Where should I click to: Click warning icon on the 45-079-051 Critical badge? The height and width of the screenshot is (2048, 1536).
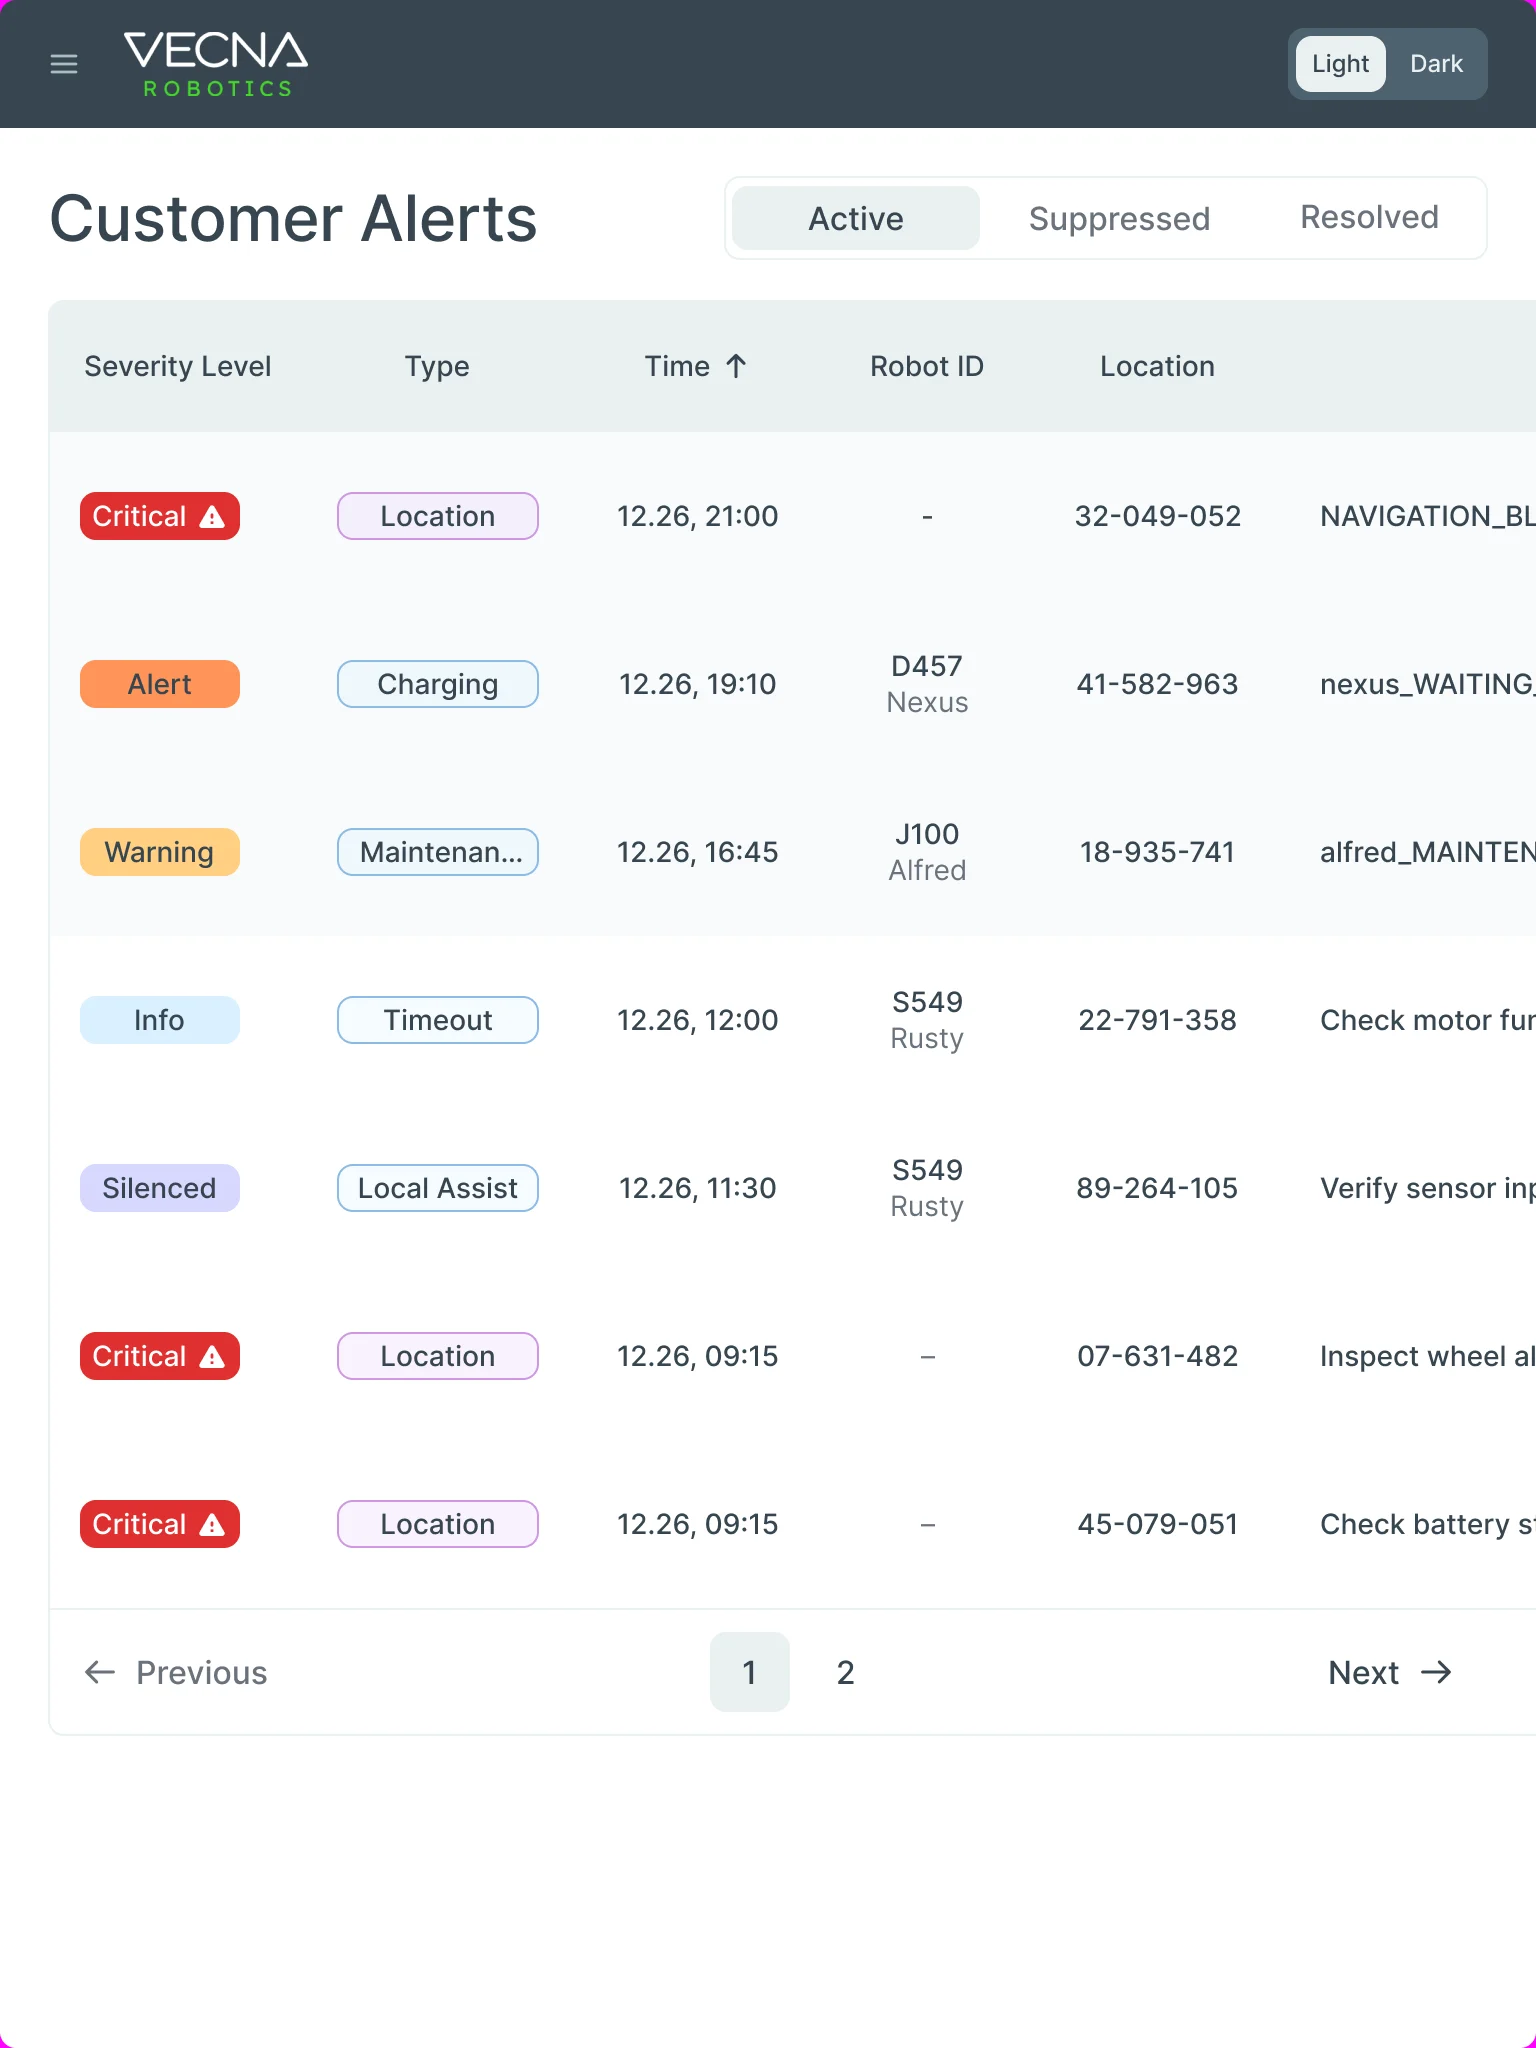212,1525
